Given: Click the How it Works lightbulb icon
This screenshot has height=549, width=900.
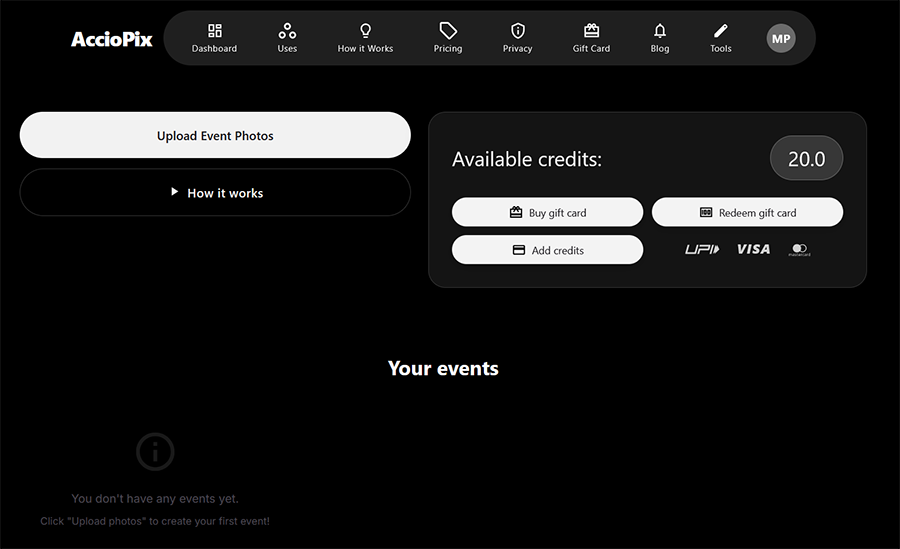Looking at the screenshot, I should point(365,30).
